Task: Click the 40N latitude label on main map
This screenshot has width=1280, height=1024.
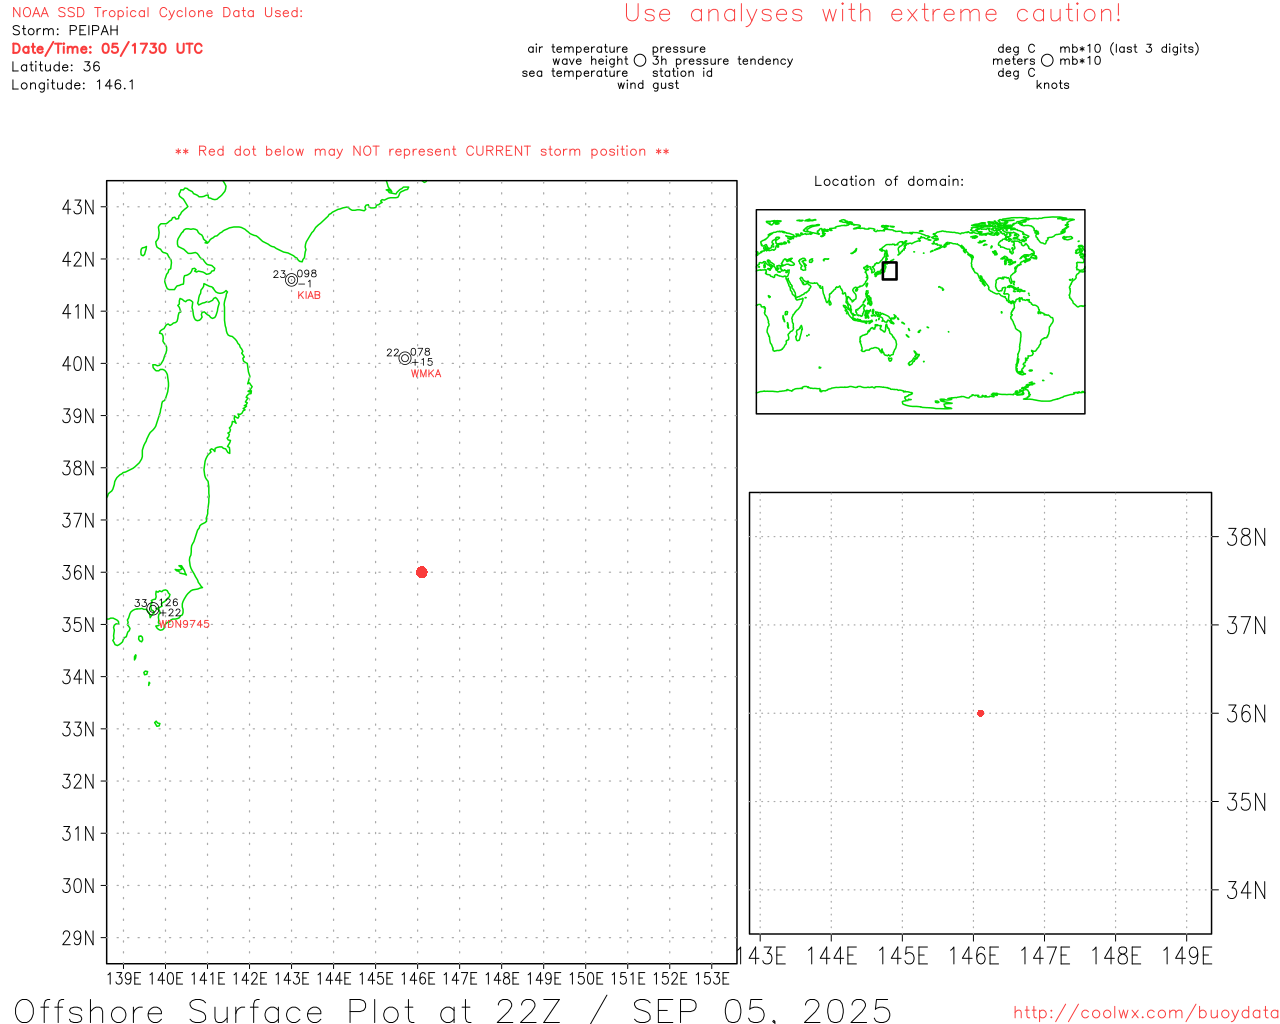Action: pos(79,364)
